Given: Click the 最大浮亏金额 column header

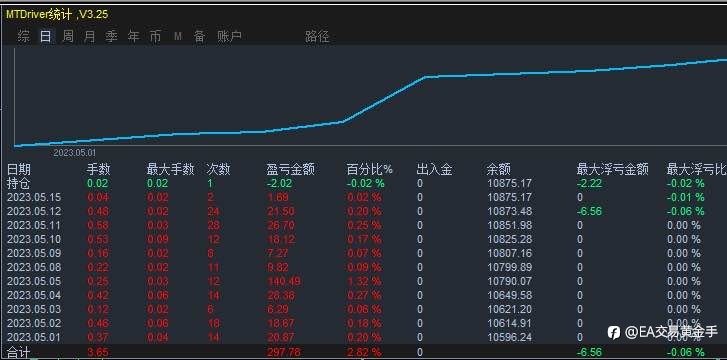Looking at the screenshot, I should 612,169.
